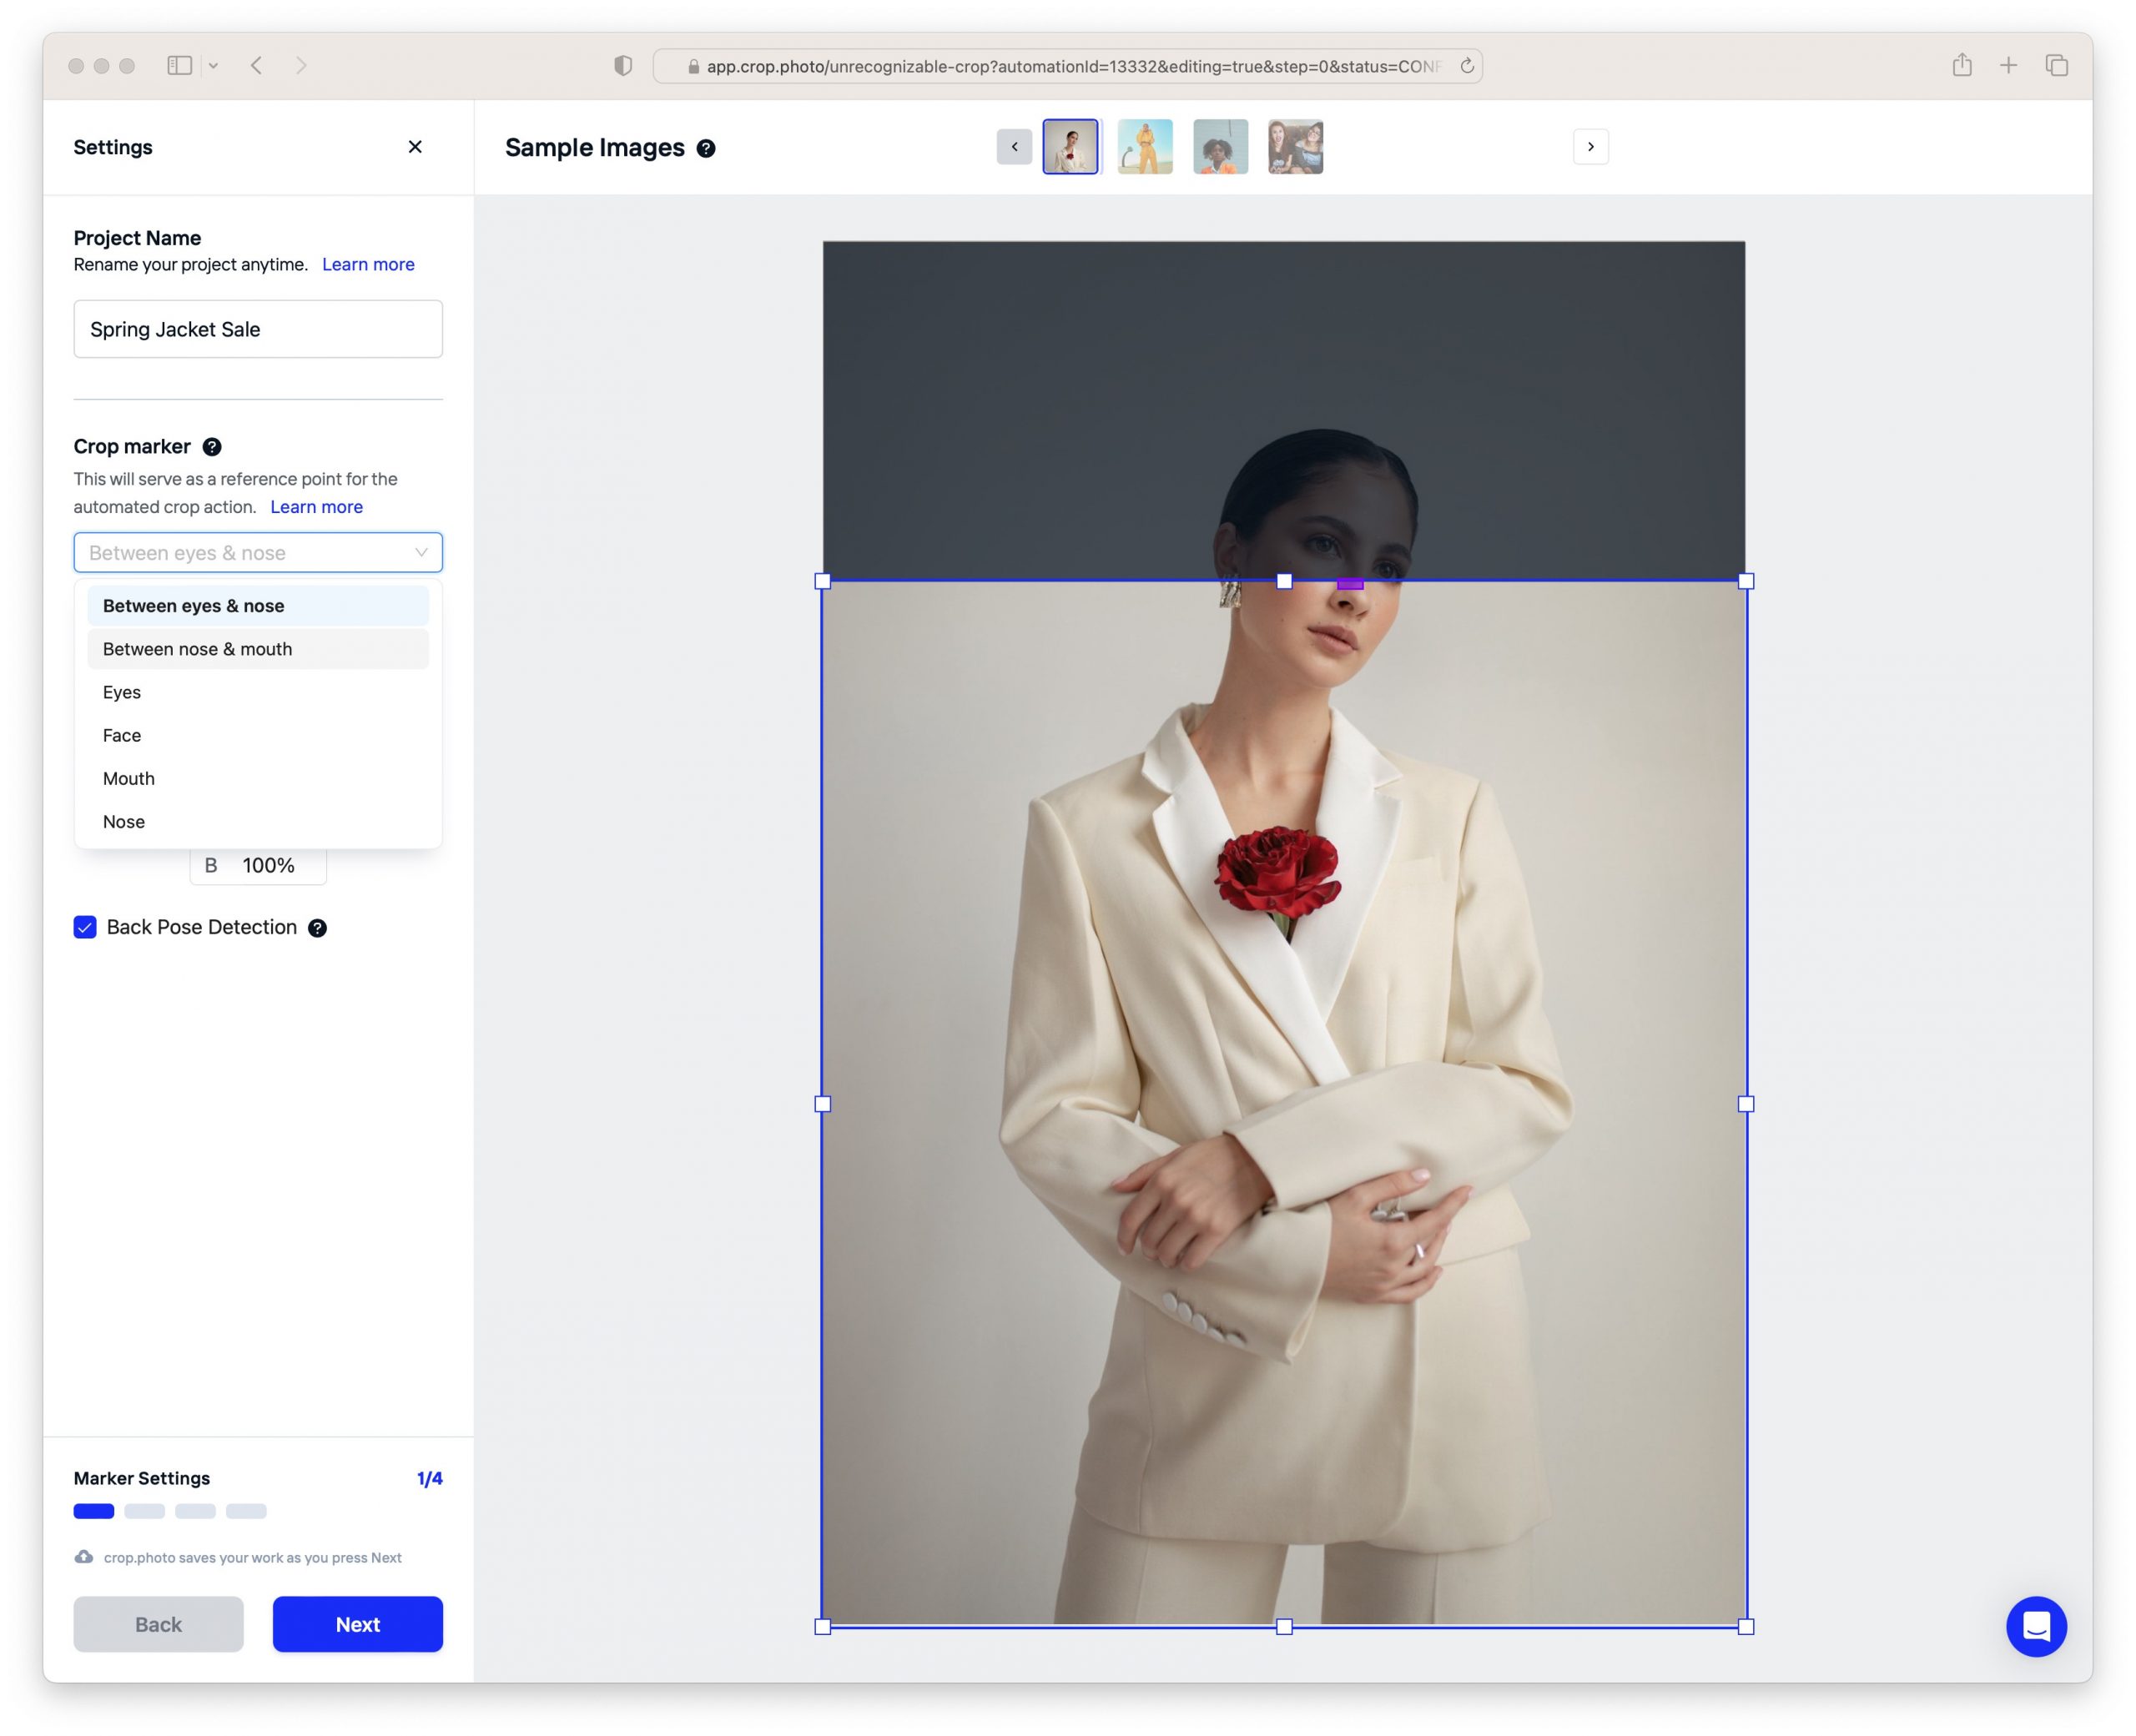This screenshot has height=1736, width=2136.
Task: Choose Eyes crop marker
Action: tap(258, 692)
